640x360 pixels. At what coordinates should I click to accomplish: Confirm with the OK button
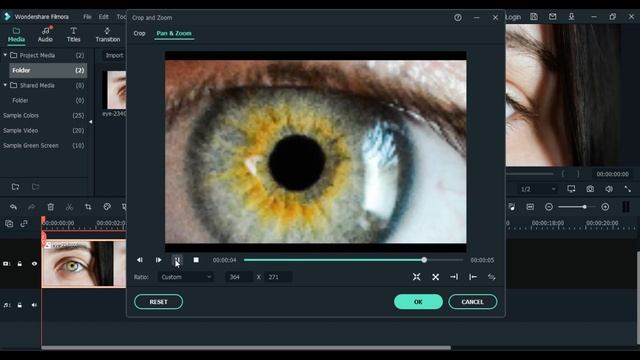418,302
